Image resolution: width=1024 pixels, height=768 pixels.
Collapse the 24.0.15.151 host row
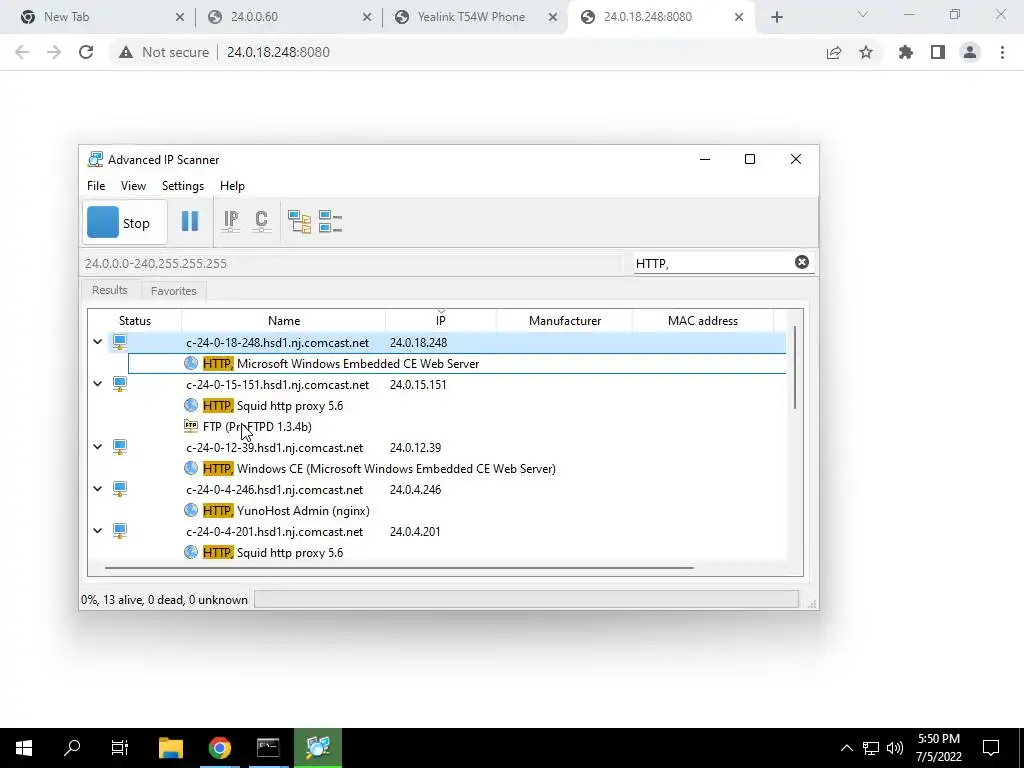(x=97, y=384)
